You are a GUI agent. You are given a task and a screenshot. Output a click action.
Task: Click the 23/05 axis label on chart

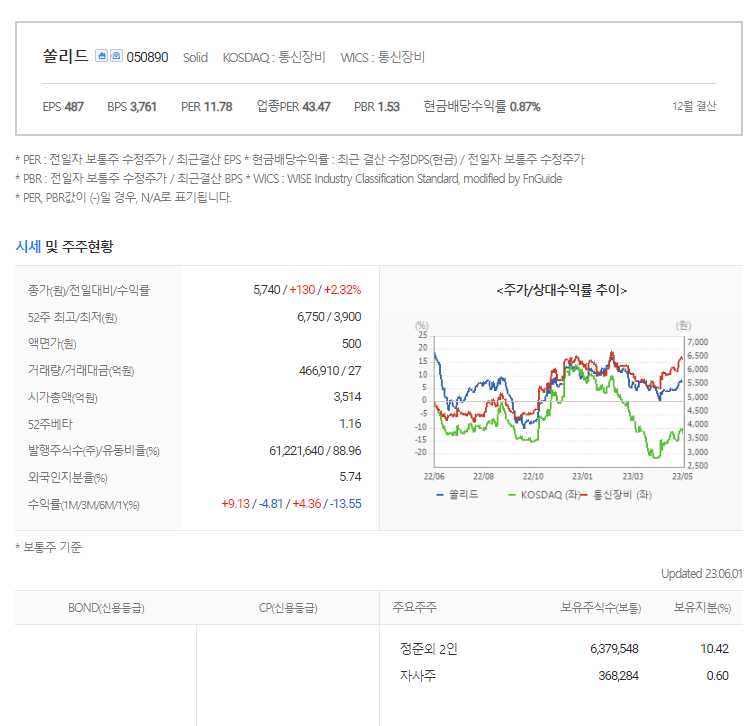click(x=682, y=476)
